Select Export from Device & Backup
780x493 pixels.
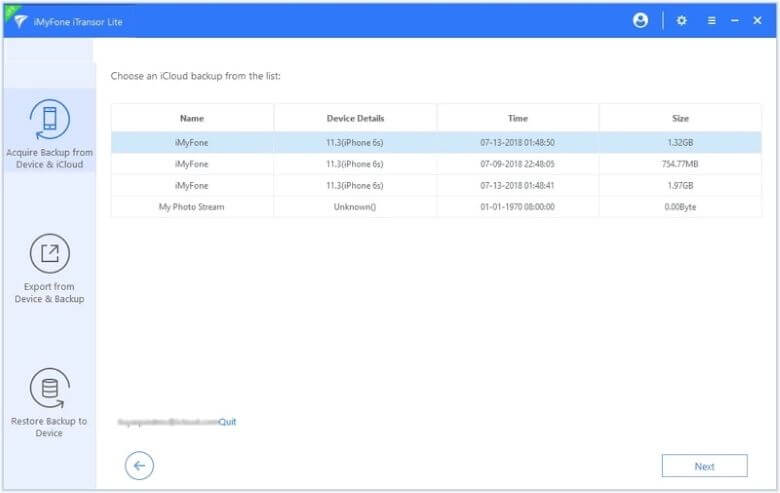coord(49,269)
